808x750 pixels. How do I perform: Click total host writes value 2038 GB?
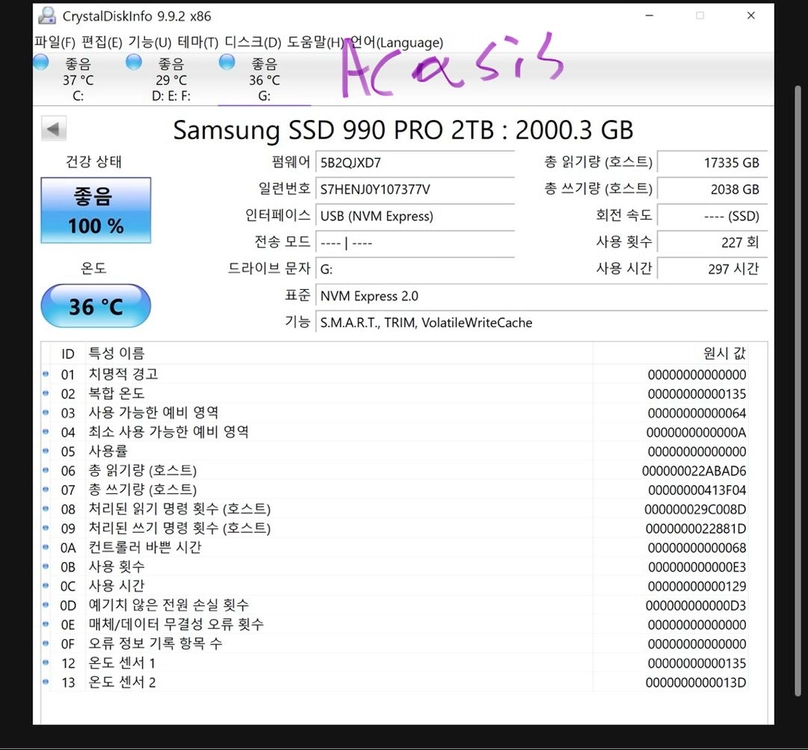click(x=713, y=189)
